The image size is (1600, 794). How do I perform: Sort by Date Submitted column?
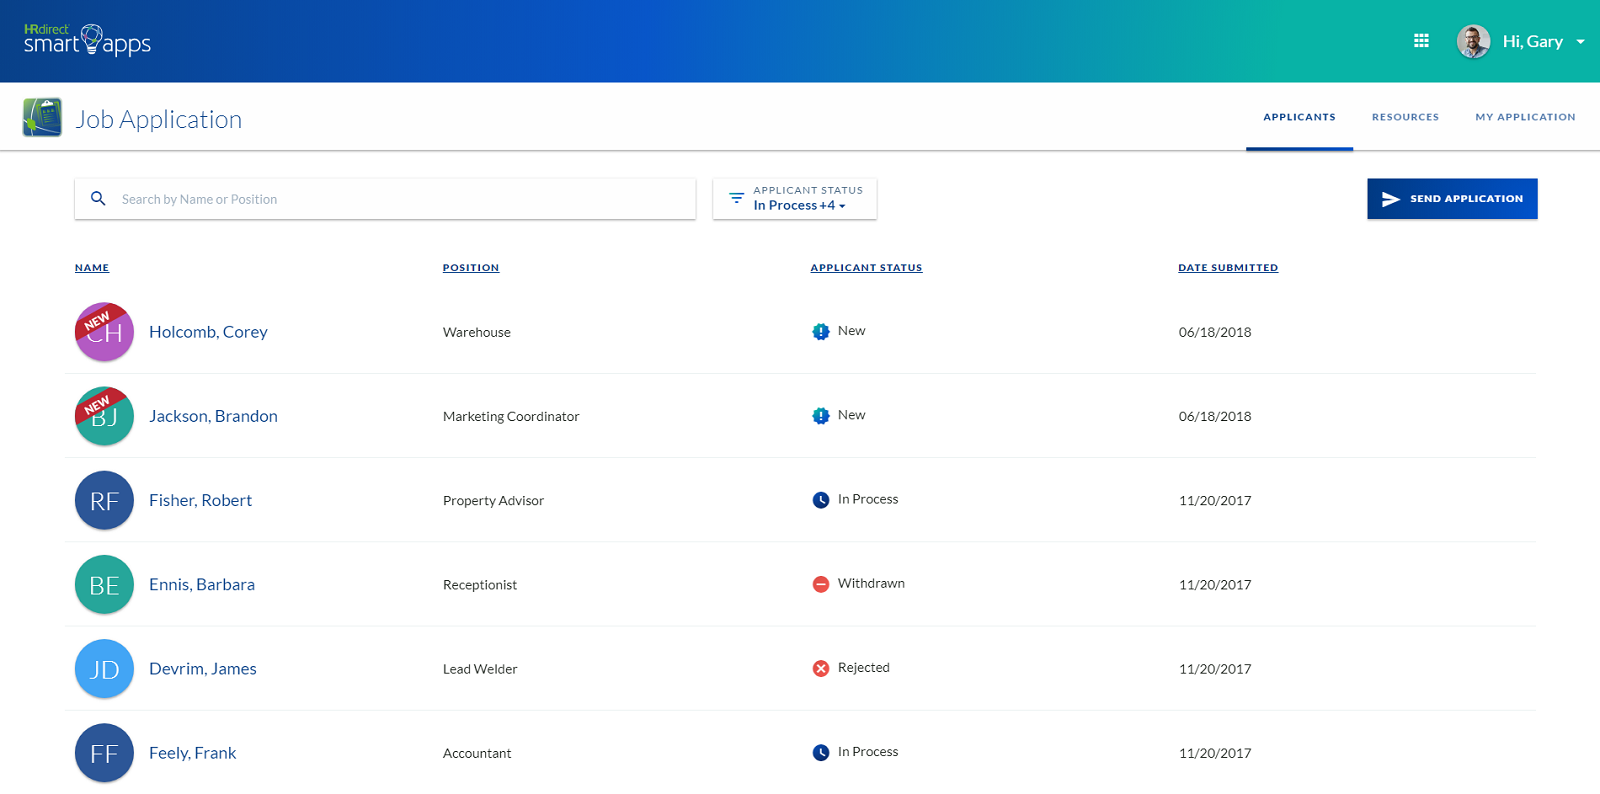click(1228, 268)
